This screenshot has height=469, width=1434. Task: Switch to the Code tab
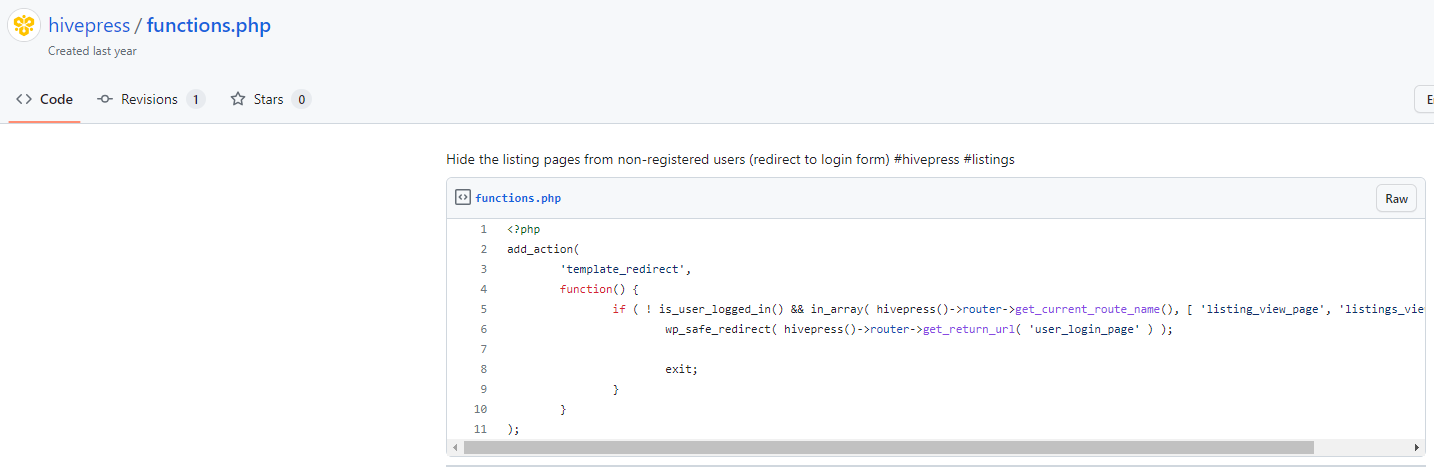tap(44, 99)
